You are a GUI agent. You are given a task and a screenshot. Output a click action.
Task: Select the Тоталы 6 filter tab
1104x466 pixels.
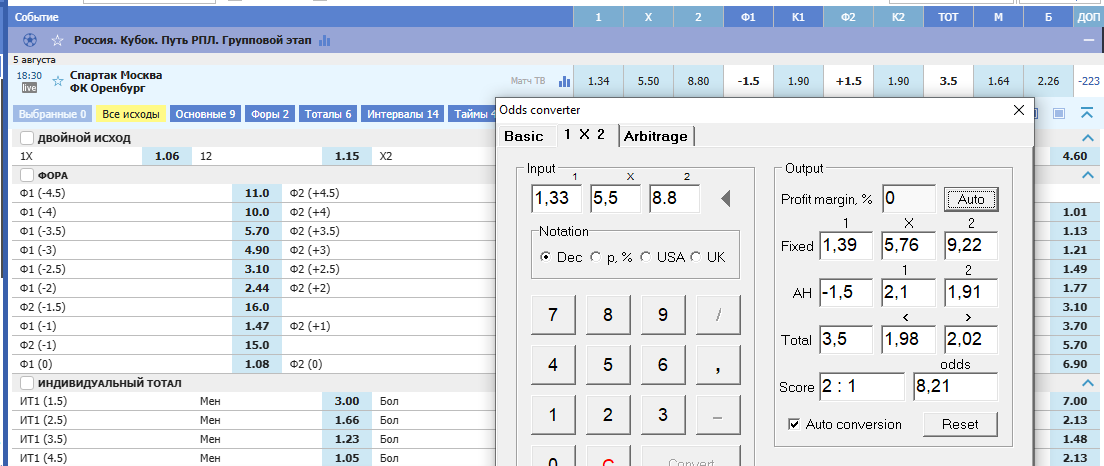coord(328,114)
